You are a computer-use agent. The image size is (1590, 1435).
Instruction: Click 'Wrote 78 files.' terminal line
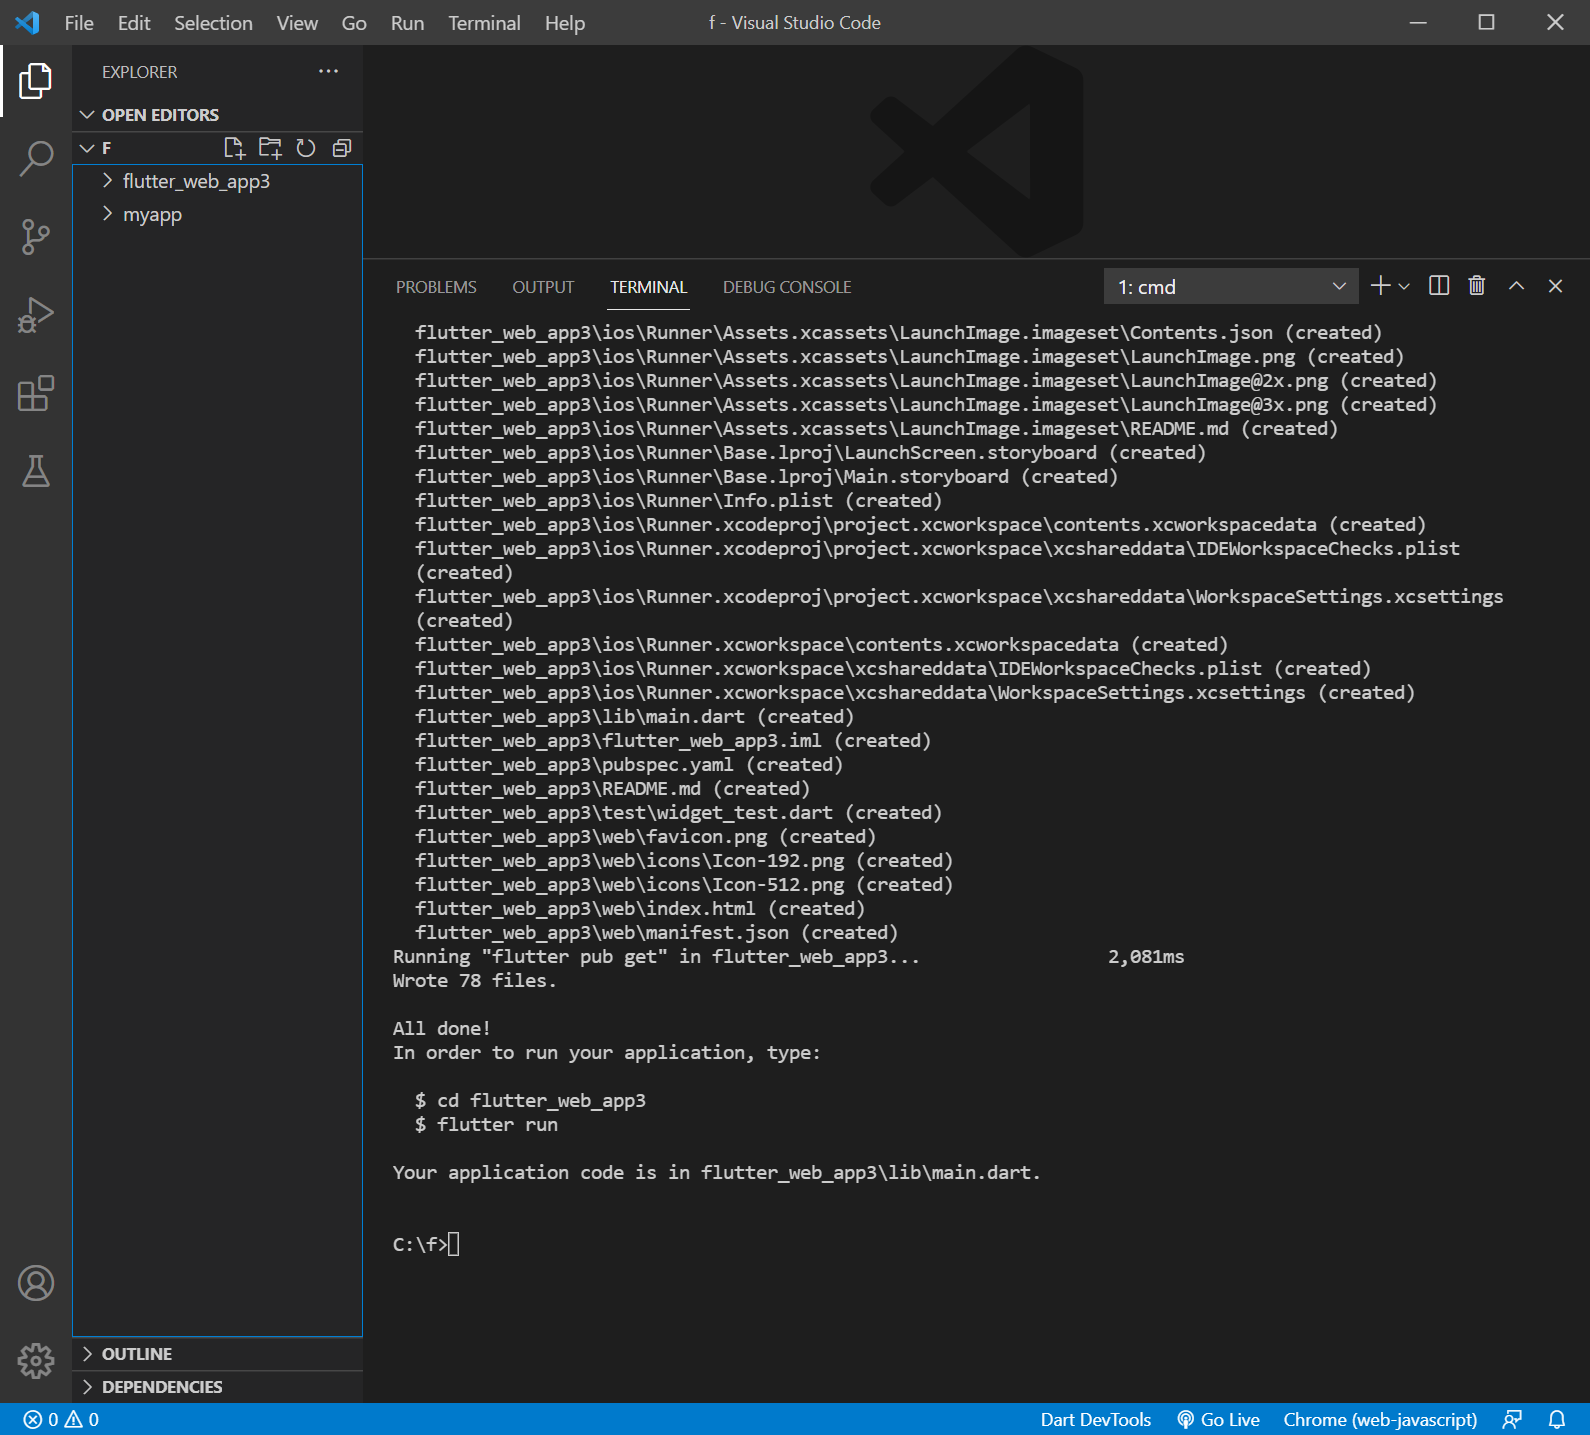pos(475,980)
